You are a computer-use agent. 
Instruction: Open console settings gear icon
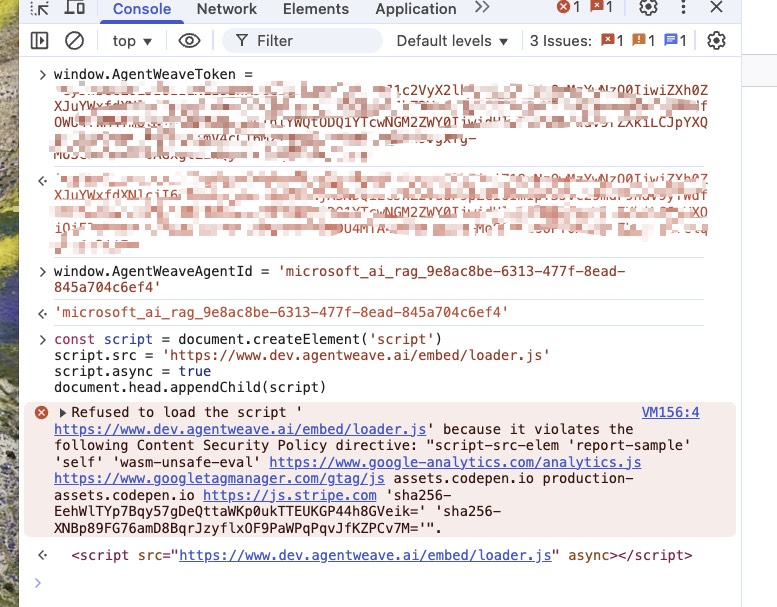[x=716, y=41]
